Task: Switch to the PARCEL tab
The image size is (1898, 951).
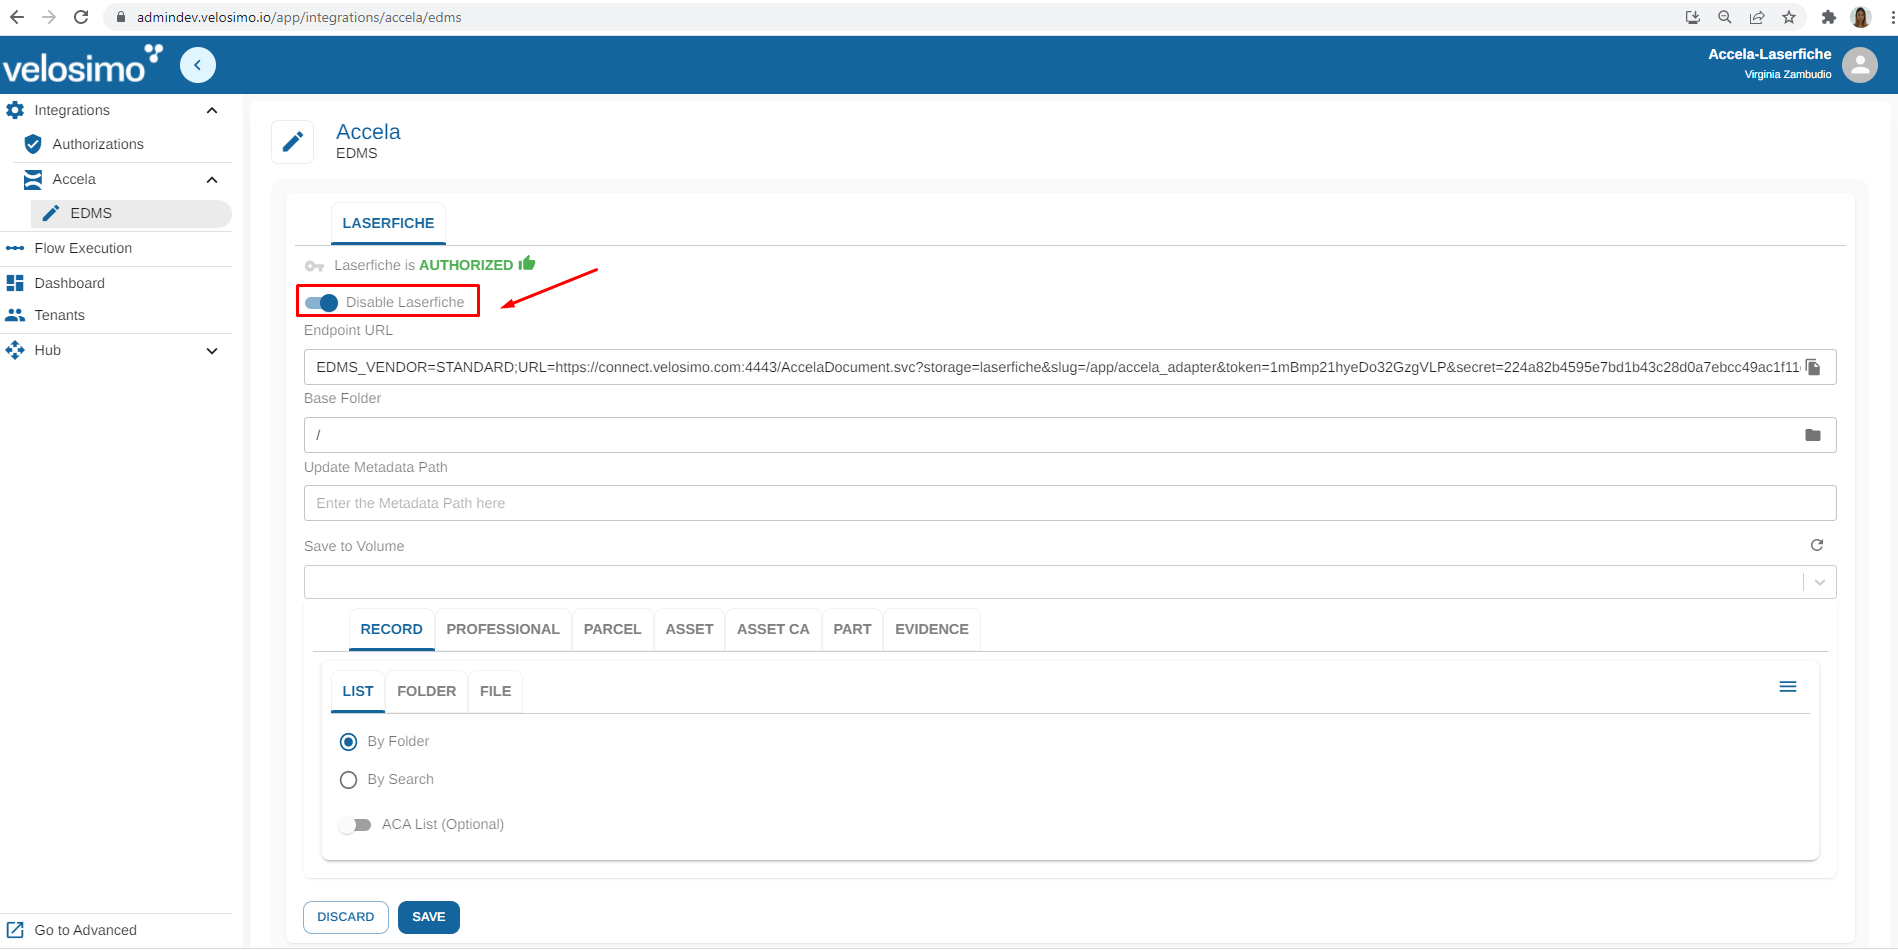Action: click(612, 629)
